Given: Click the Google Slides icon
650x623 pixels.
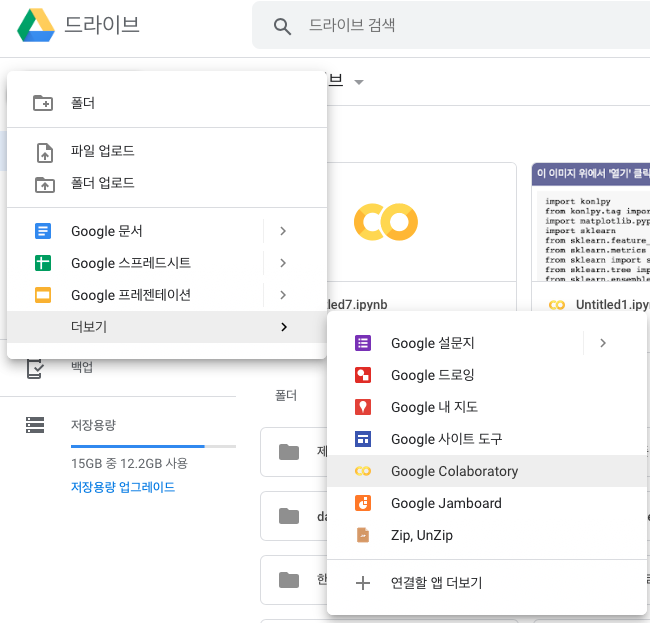Looking at the screenshot, I should 43,295.
